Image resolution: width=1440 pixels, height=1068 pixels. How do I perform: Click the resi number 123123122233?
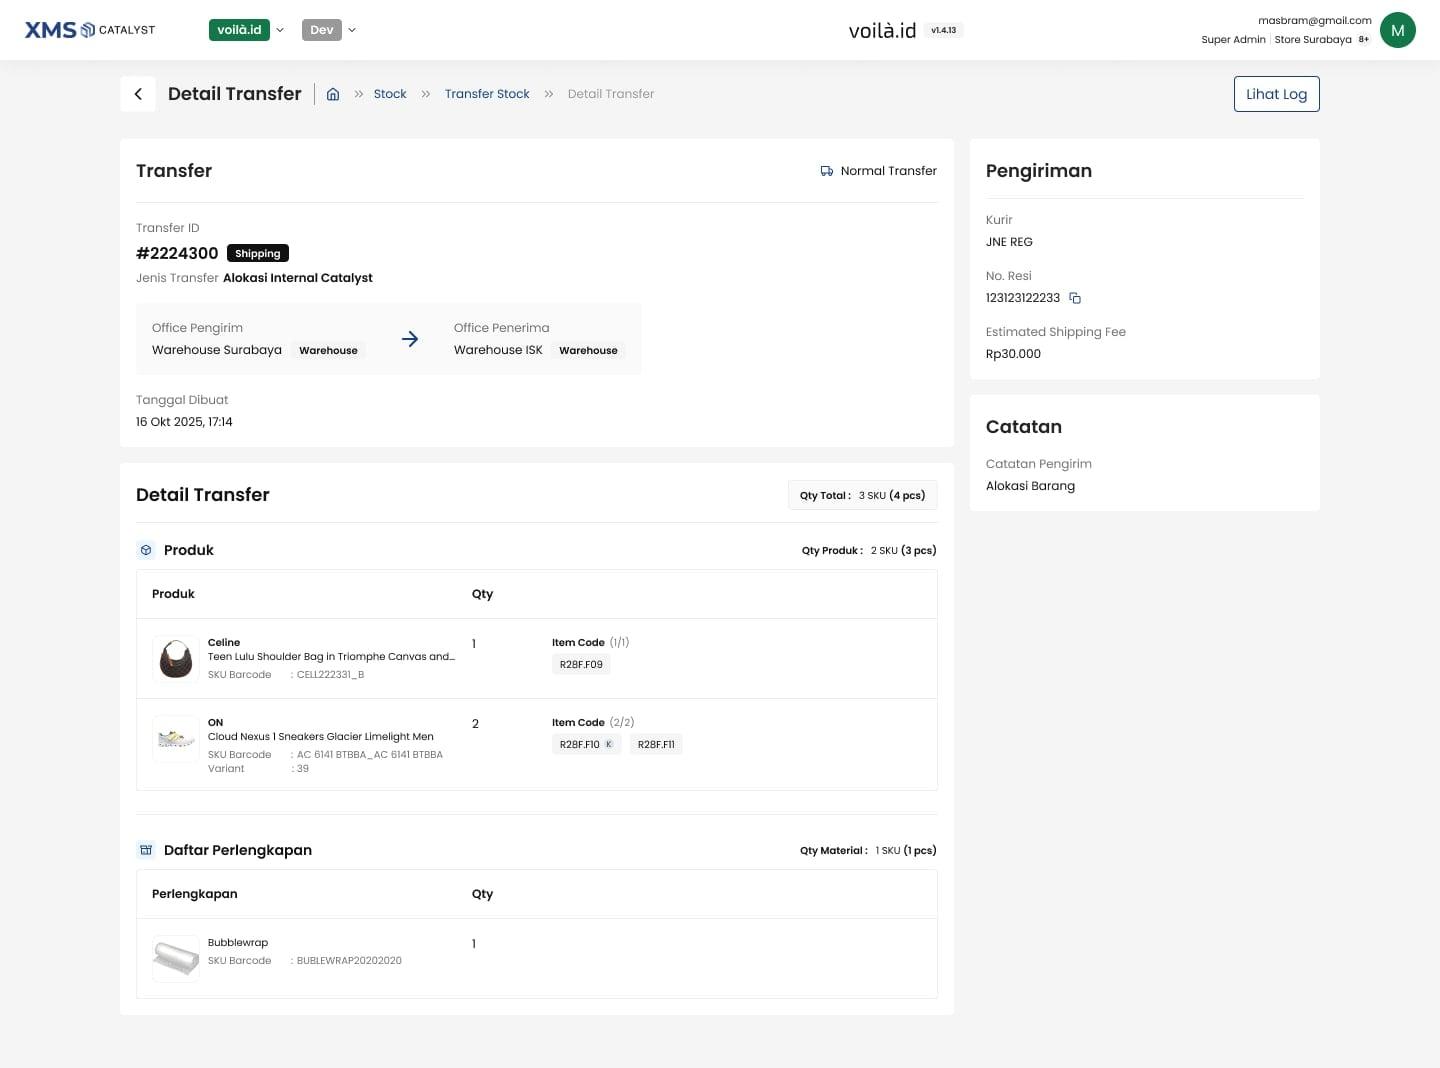pos(1023,298)
